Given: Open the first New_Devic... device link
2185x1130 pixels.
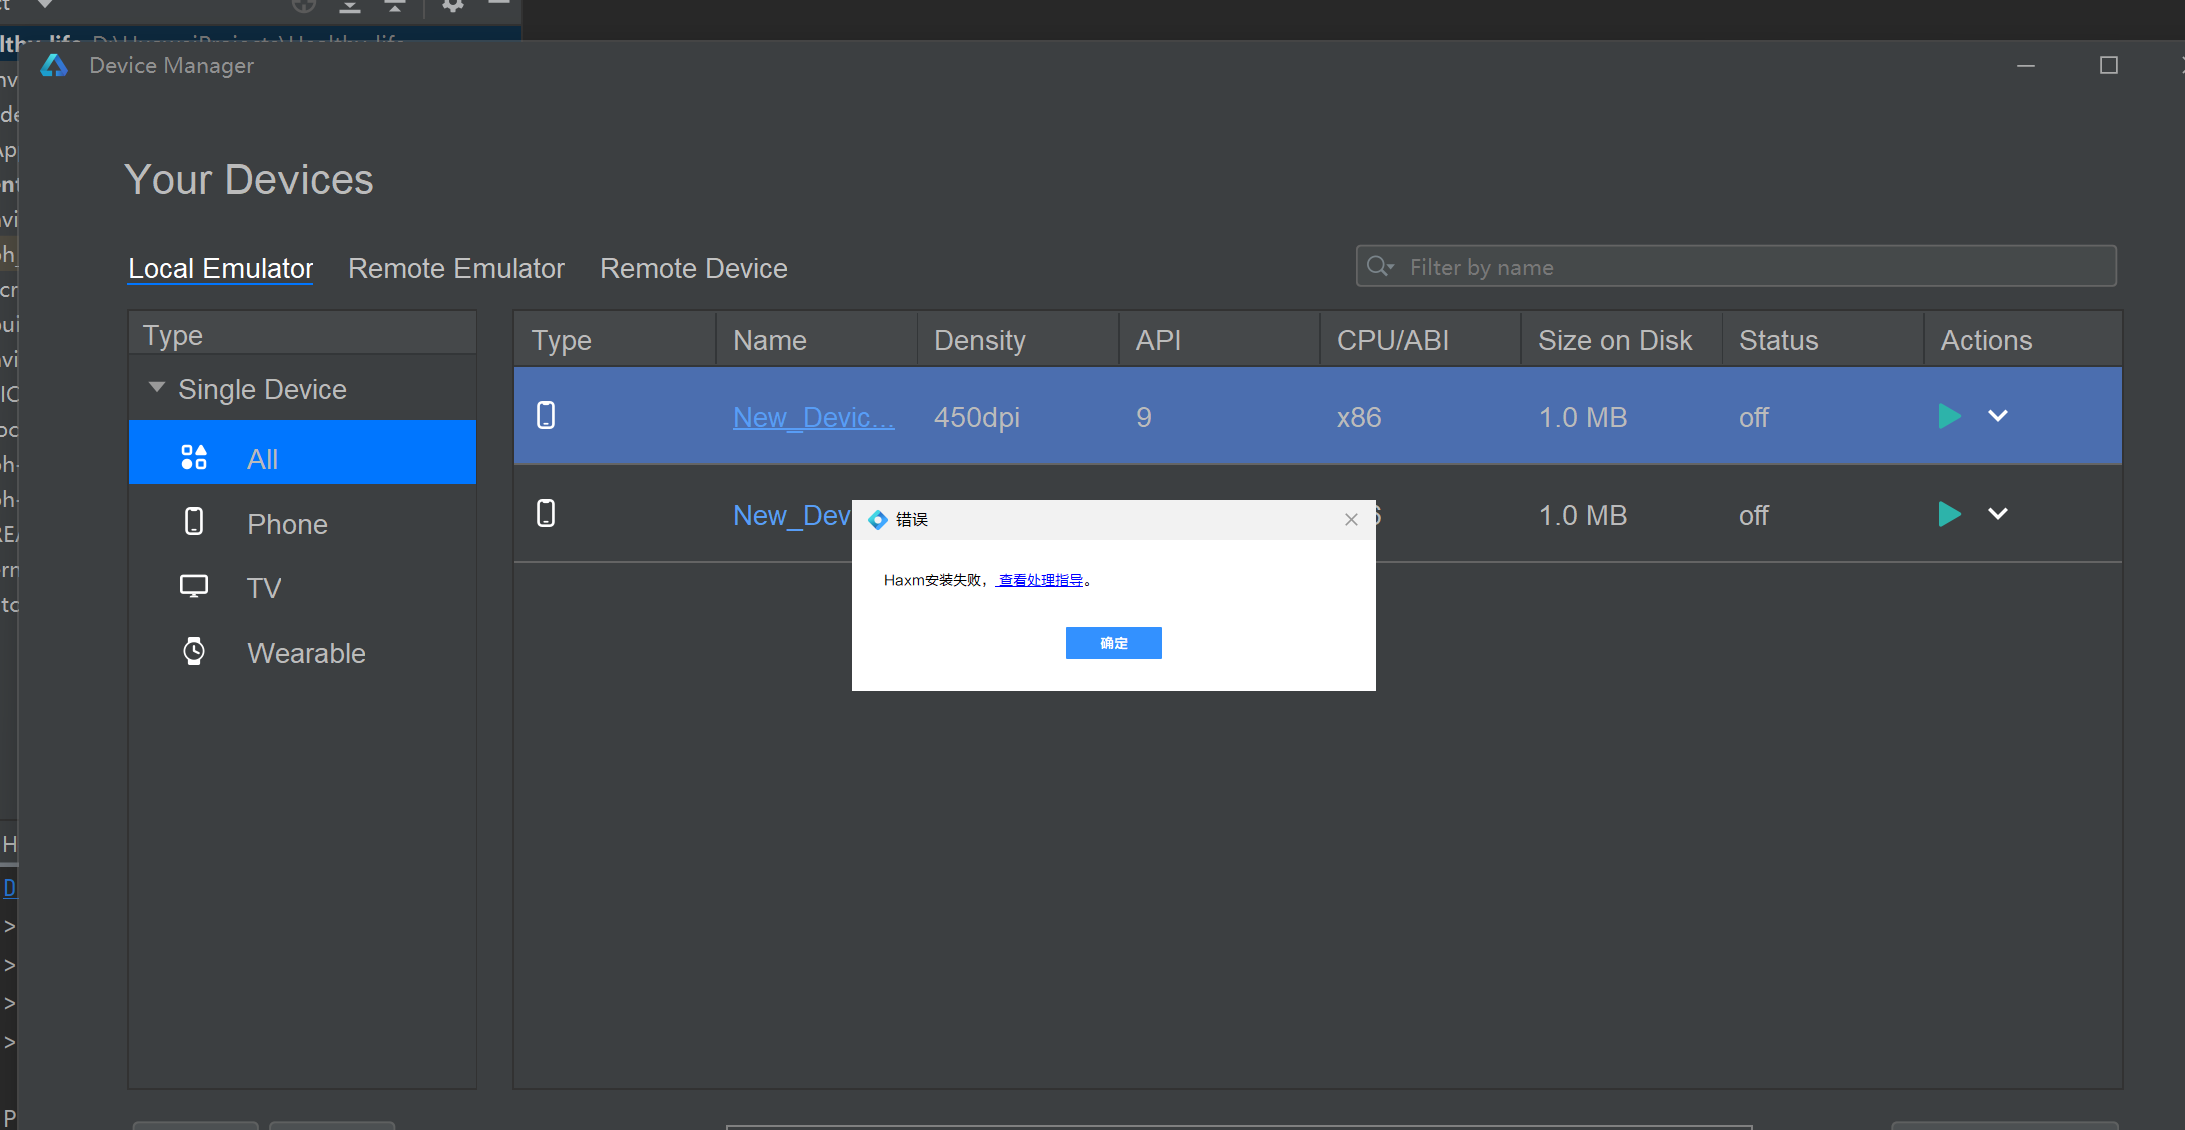Looking at the screenshot, I should tap(814, 417).
